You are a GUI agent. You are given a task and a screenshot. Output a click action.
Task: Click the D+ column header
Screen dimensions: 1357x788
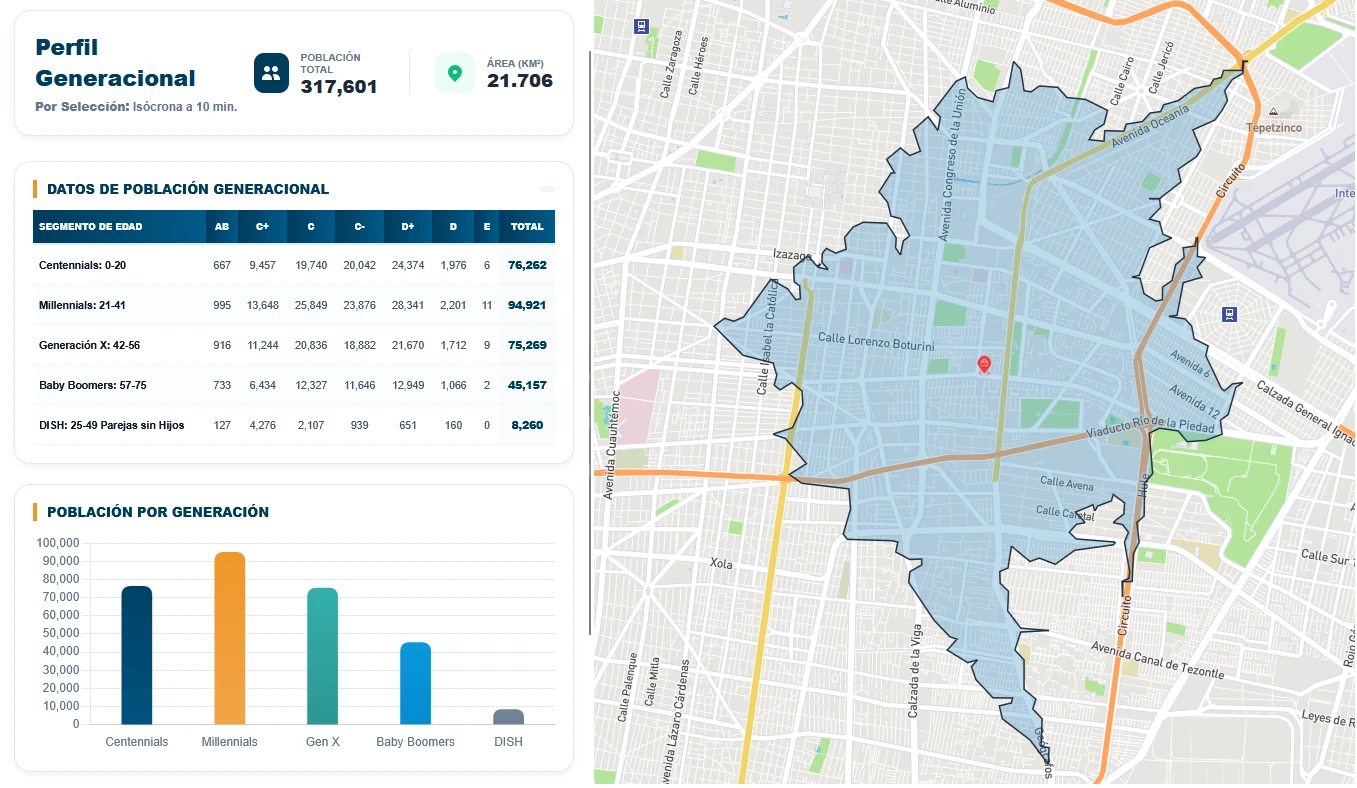click(408, 227)
